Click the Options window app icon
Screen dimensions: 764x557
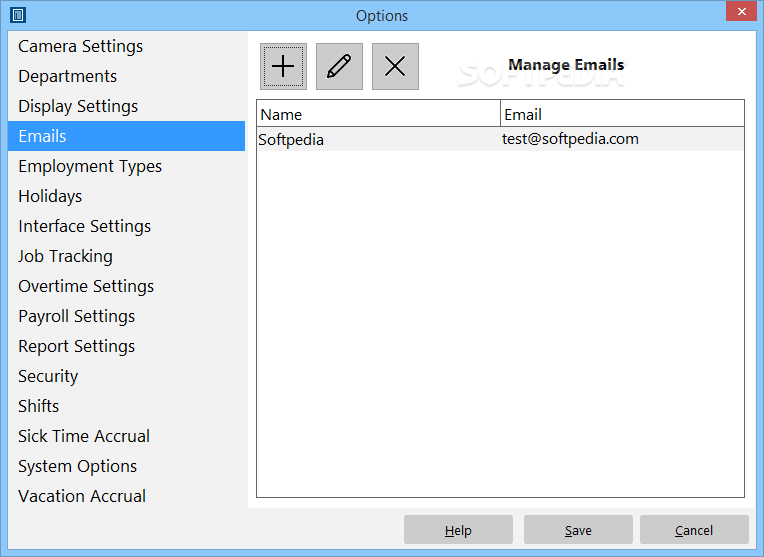coord(18,15)
